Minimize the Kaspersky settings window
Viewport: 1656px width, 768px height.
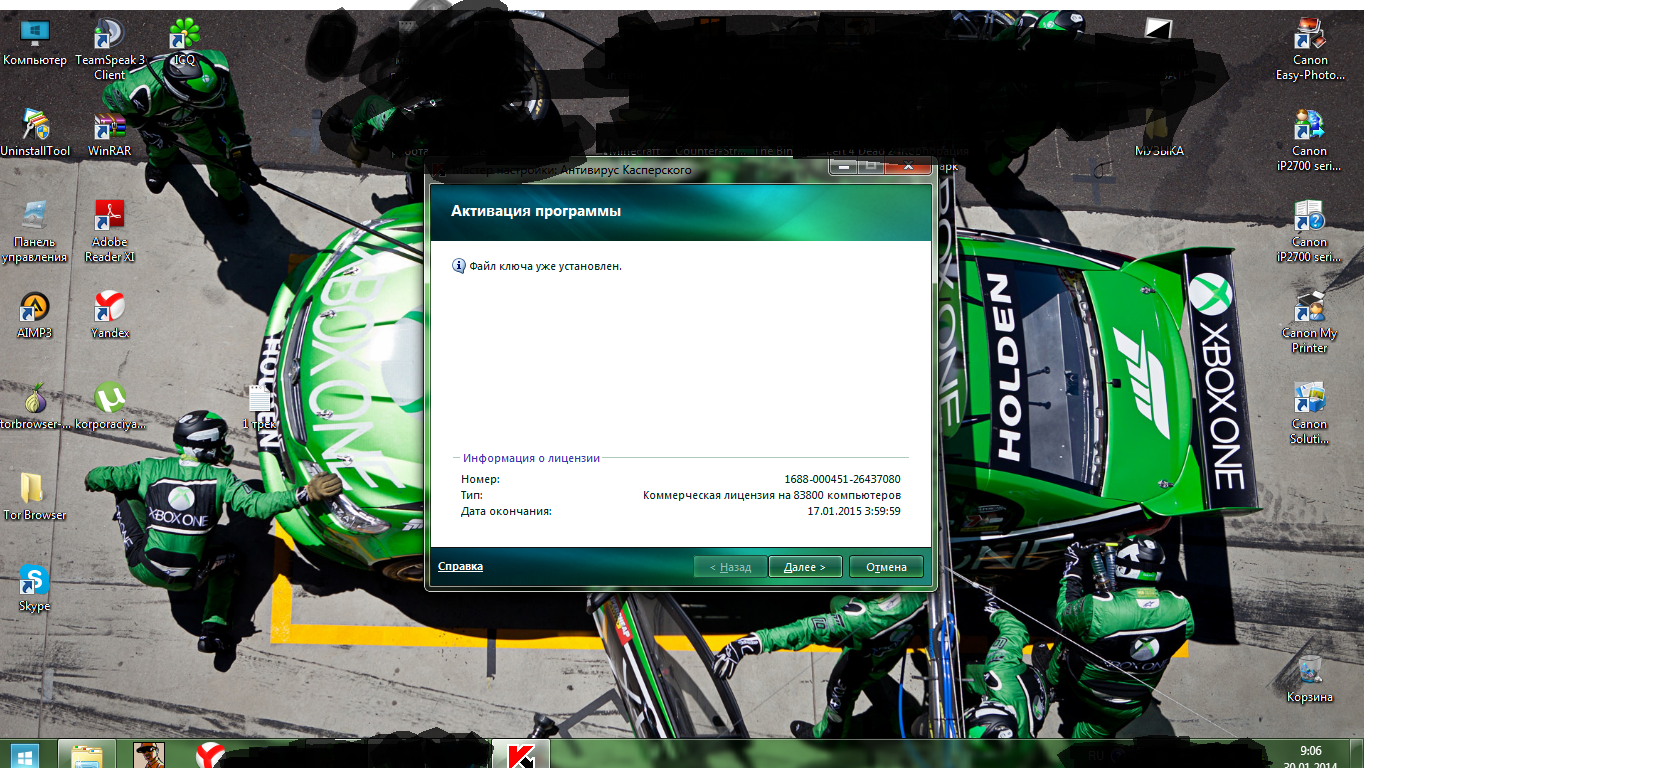tap(844, 166)
